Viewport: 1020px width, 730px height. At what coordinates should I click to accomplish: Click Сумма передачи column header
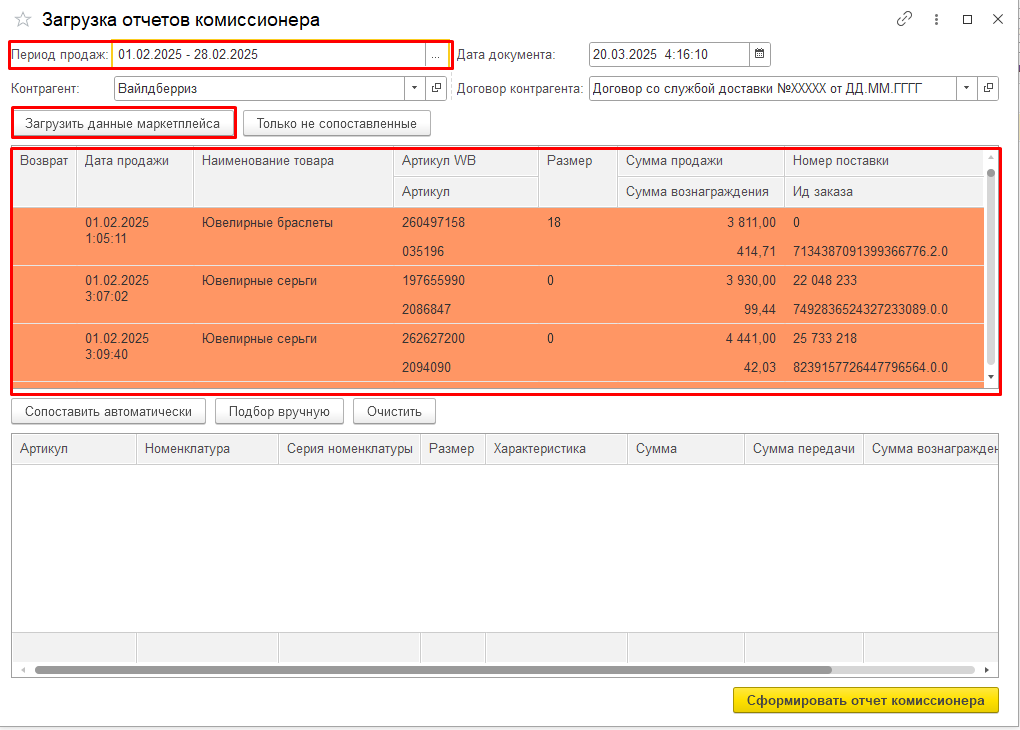tap(803, 448)
